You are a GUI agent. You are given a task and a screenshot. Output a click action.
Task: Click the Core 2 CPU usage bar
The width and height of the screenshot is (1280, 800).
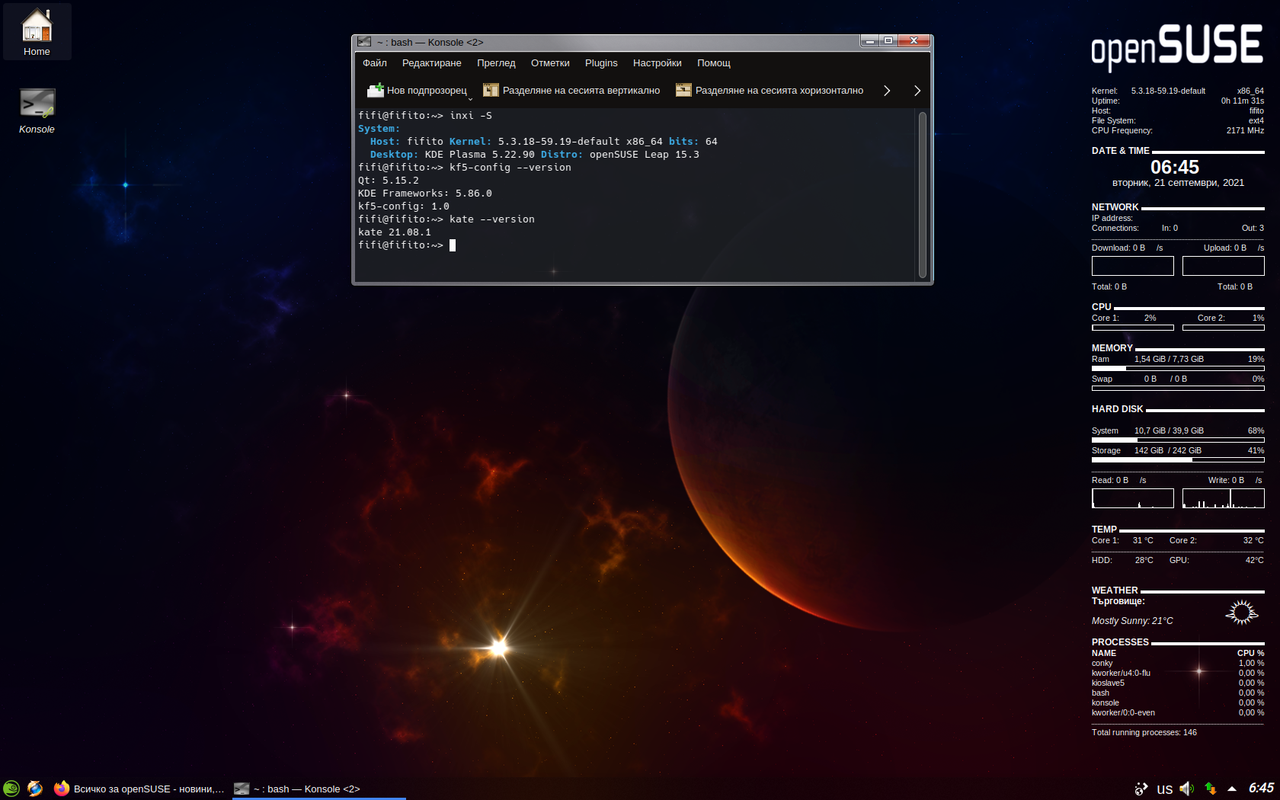tap(1223, 327)
